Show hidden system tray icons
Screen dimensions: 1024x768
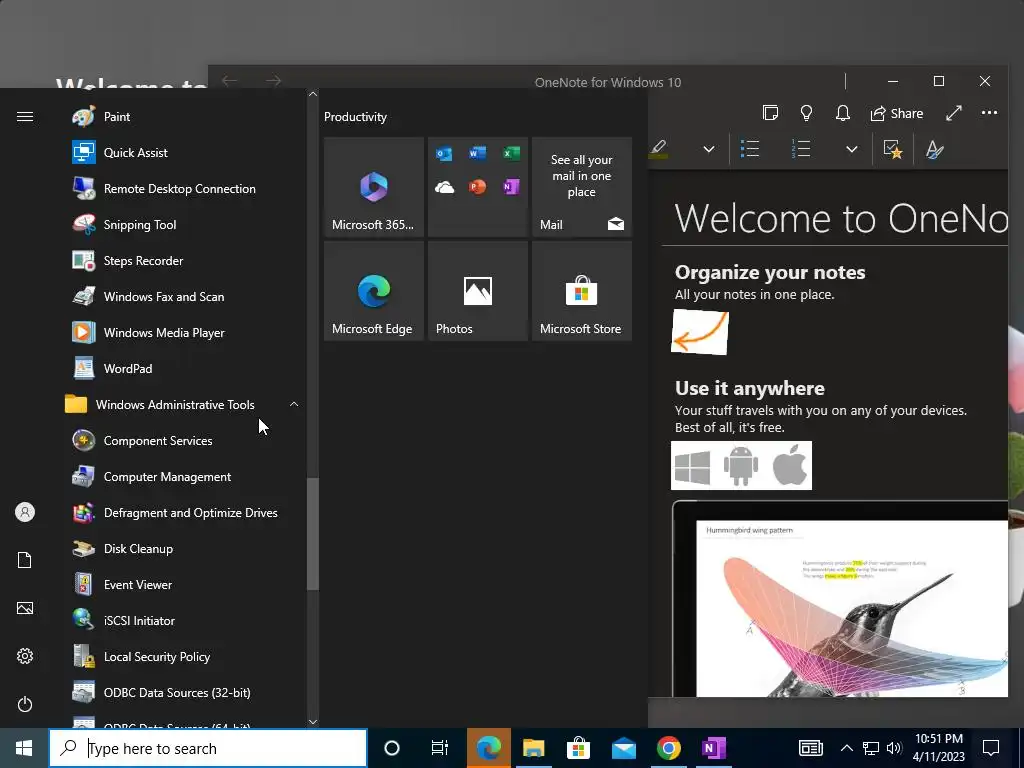tap(846, 748)
